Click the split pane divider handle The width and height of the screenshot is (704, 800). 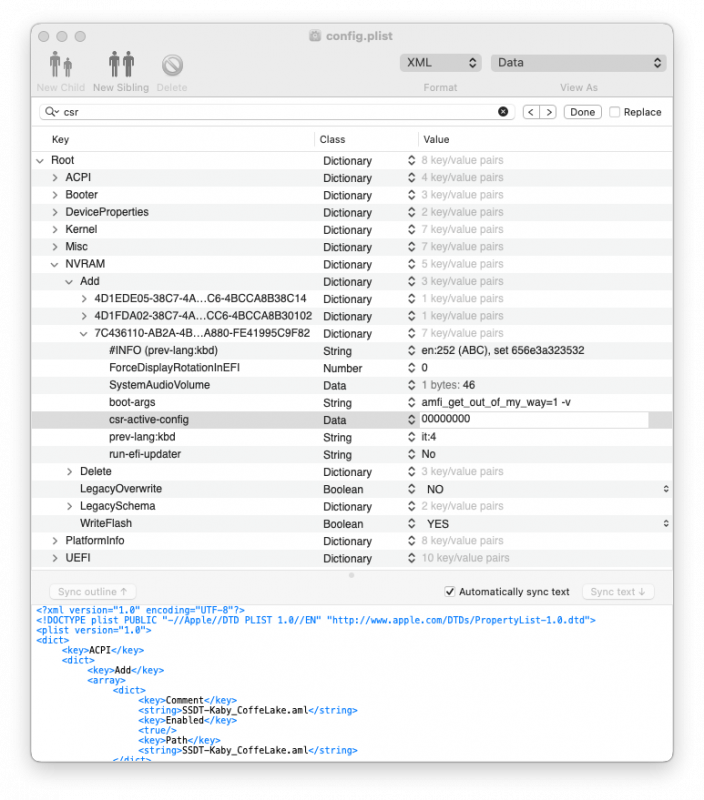pyautogui.click(x=351, y=576)
